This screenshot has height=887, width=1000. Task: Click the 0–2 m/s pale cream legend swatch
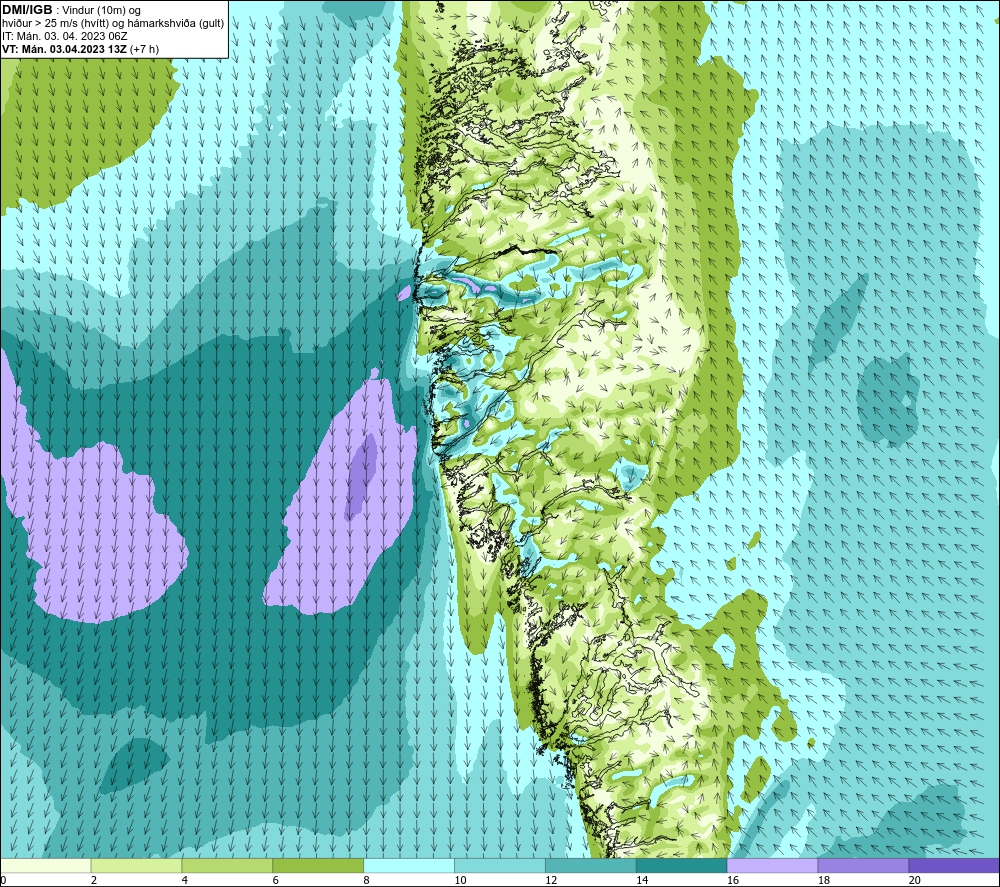pos(45,866)
